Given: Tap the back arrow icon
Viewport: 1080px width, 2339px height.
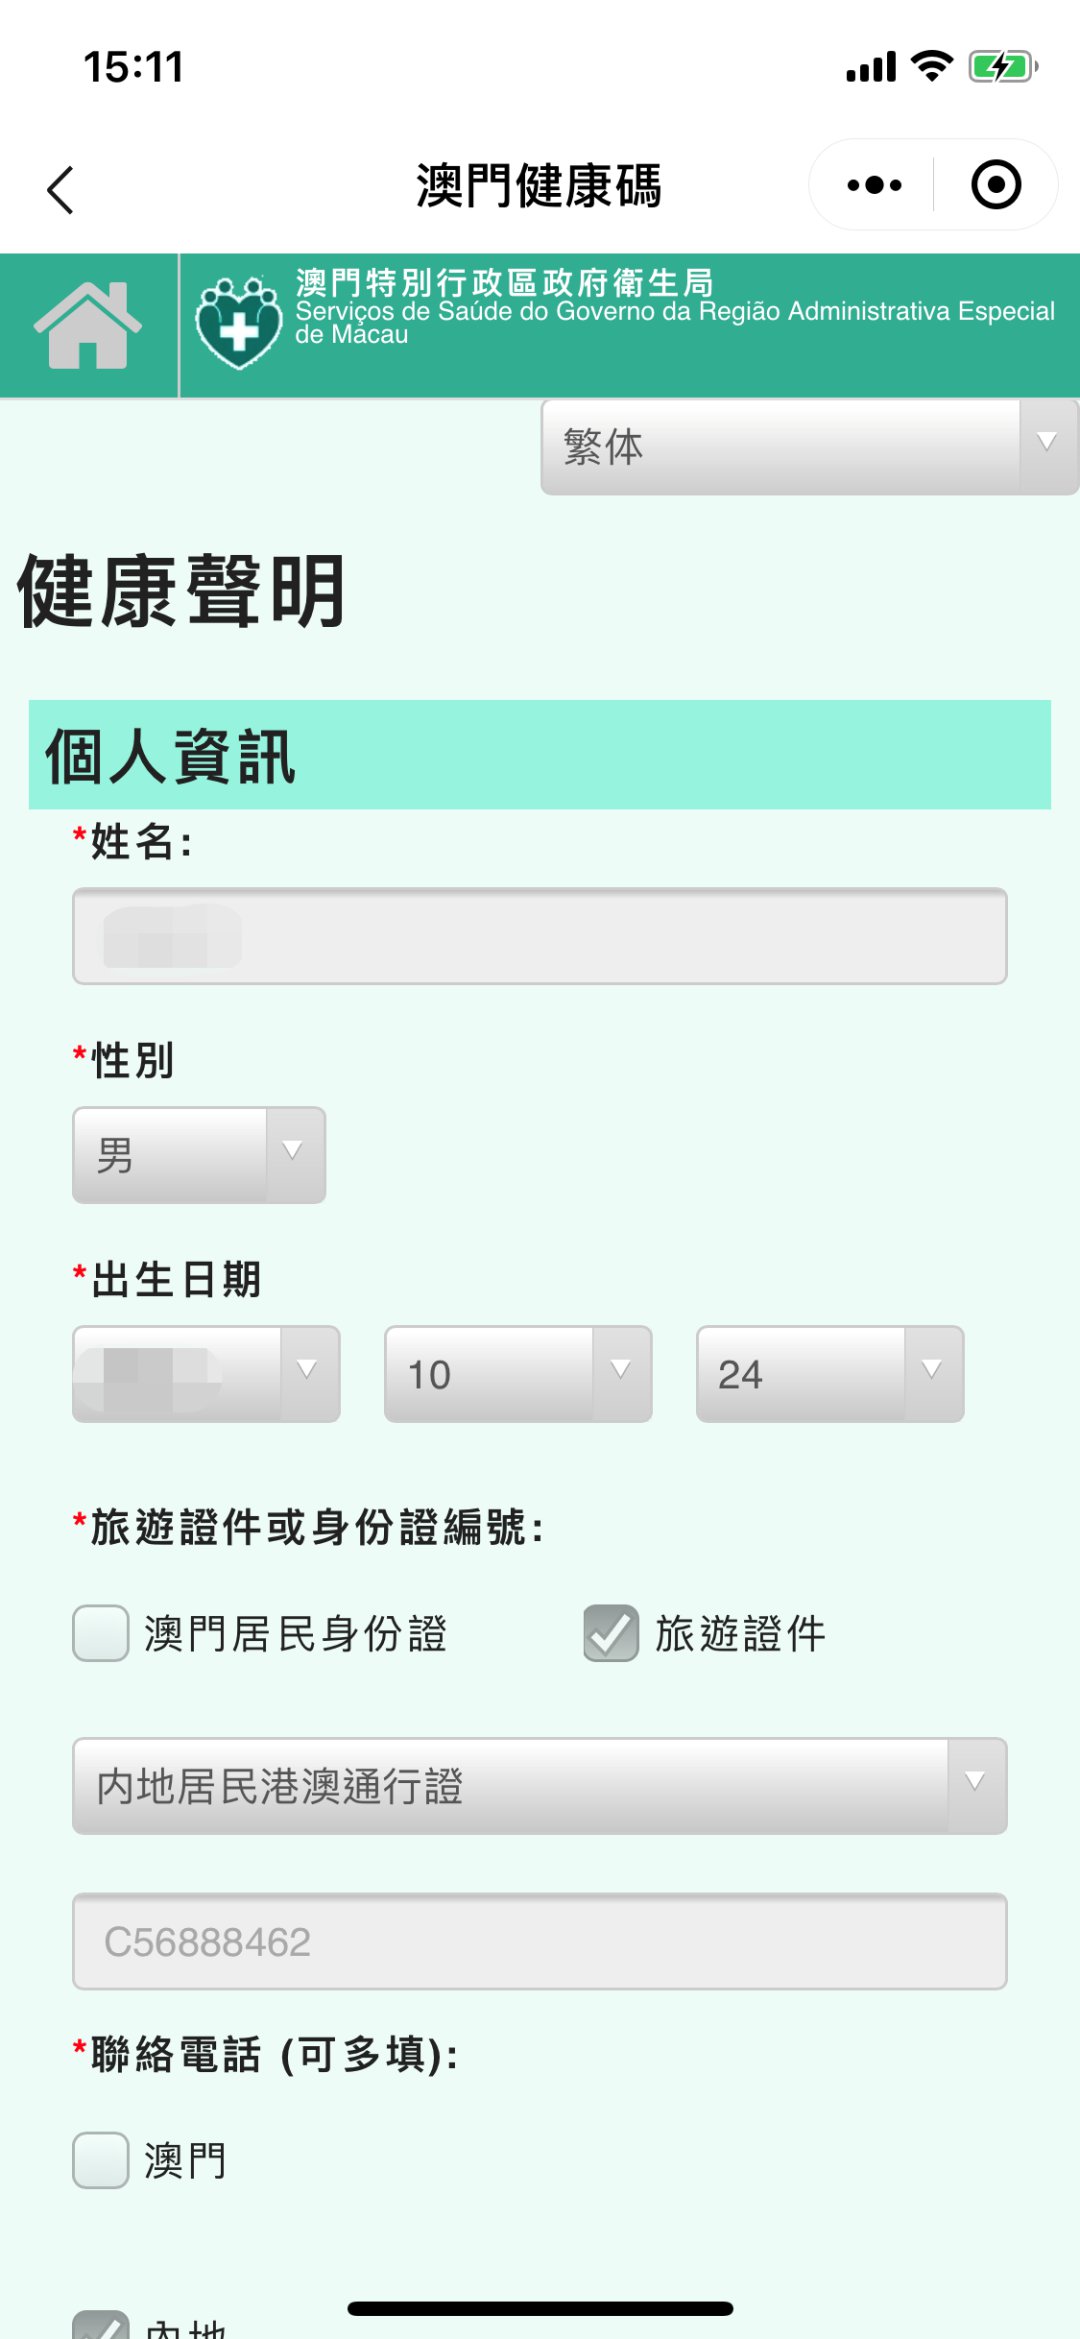Looking at the screenshot, I should pyautogui.click(x=61, y=189).
